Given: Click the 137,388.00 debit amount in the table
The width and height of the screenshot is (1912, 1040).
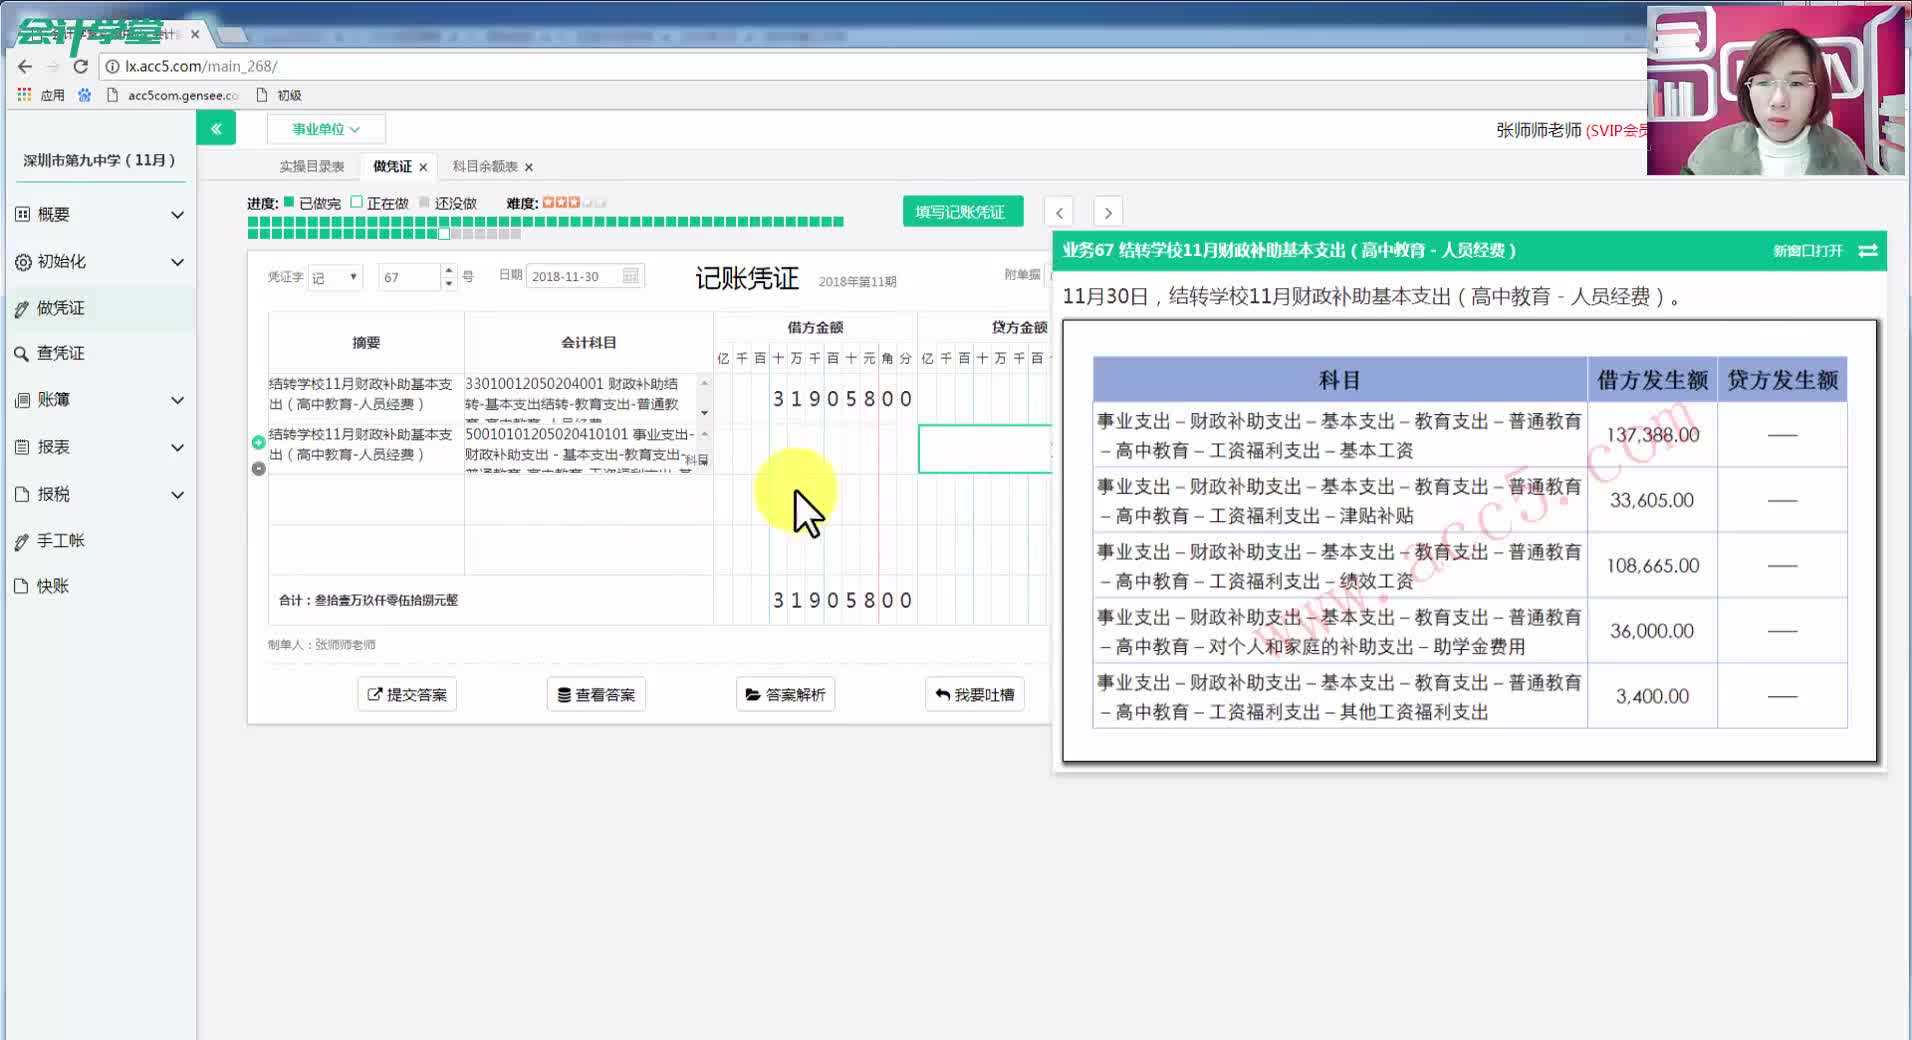Looking at the screenshot, I should click(1652, 435).
